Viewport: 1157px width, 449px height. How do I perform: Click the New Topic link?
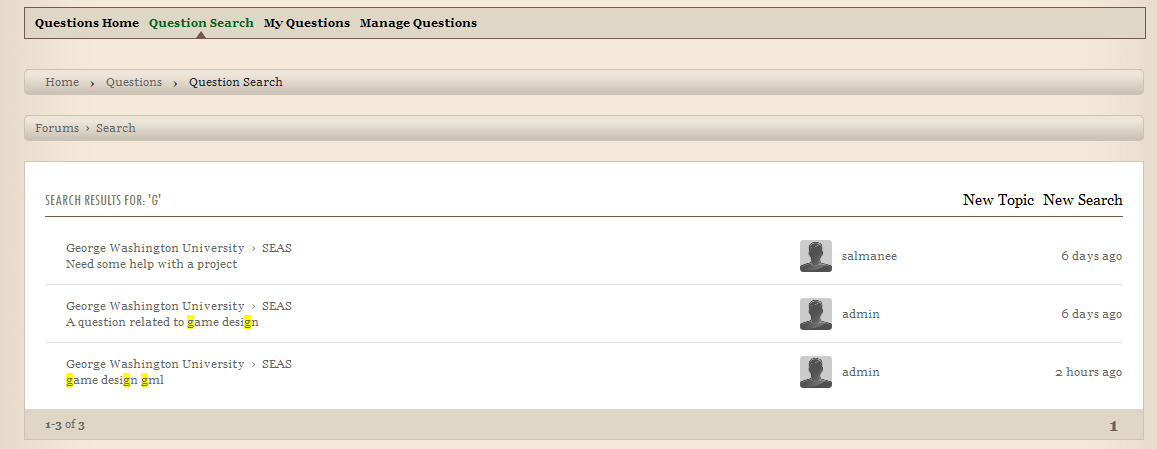point(998,200)
